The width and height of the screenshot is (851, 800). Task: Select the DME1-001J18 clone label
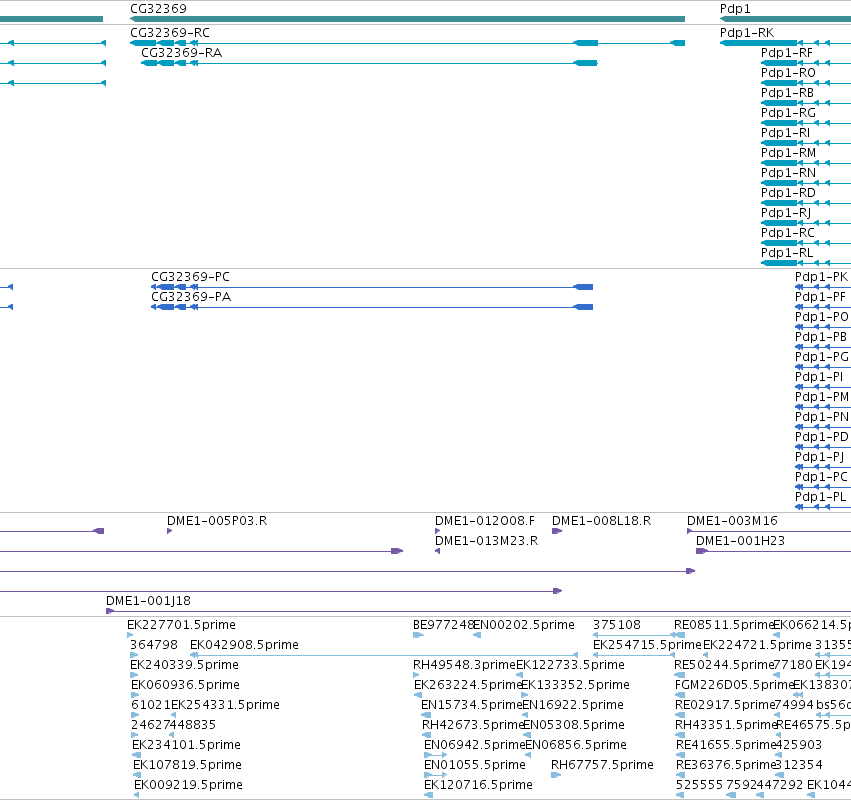coord(149,601)
